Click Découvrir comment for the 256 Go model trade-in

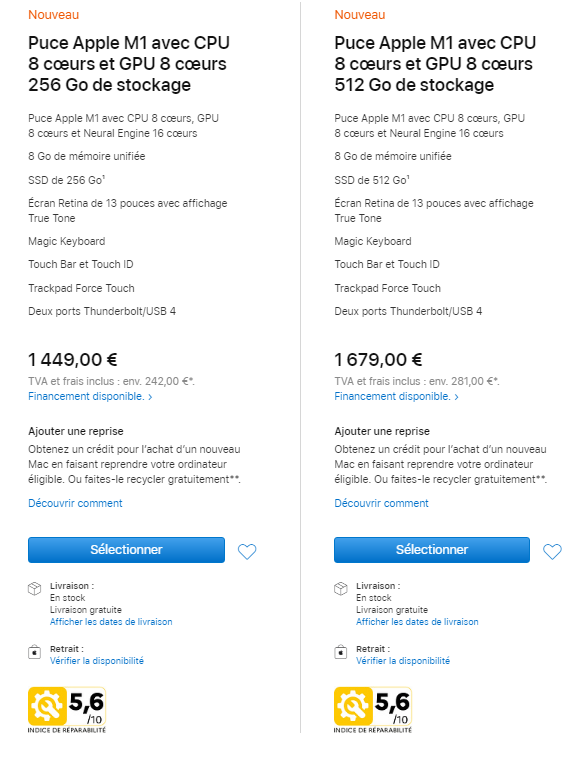pyautogui.click(x=75, y=503)
